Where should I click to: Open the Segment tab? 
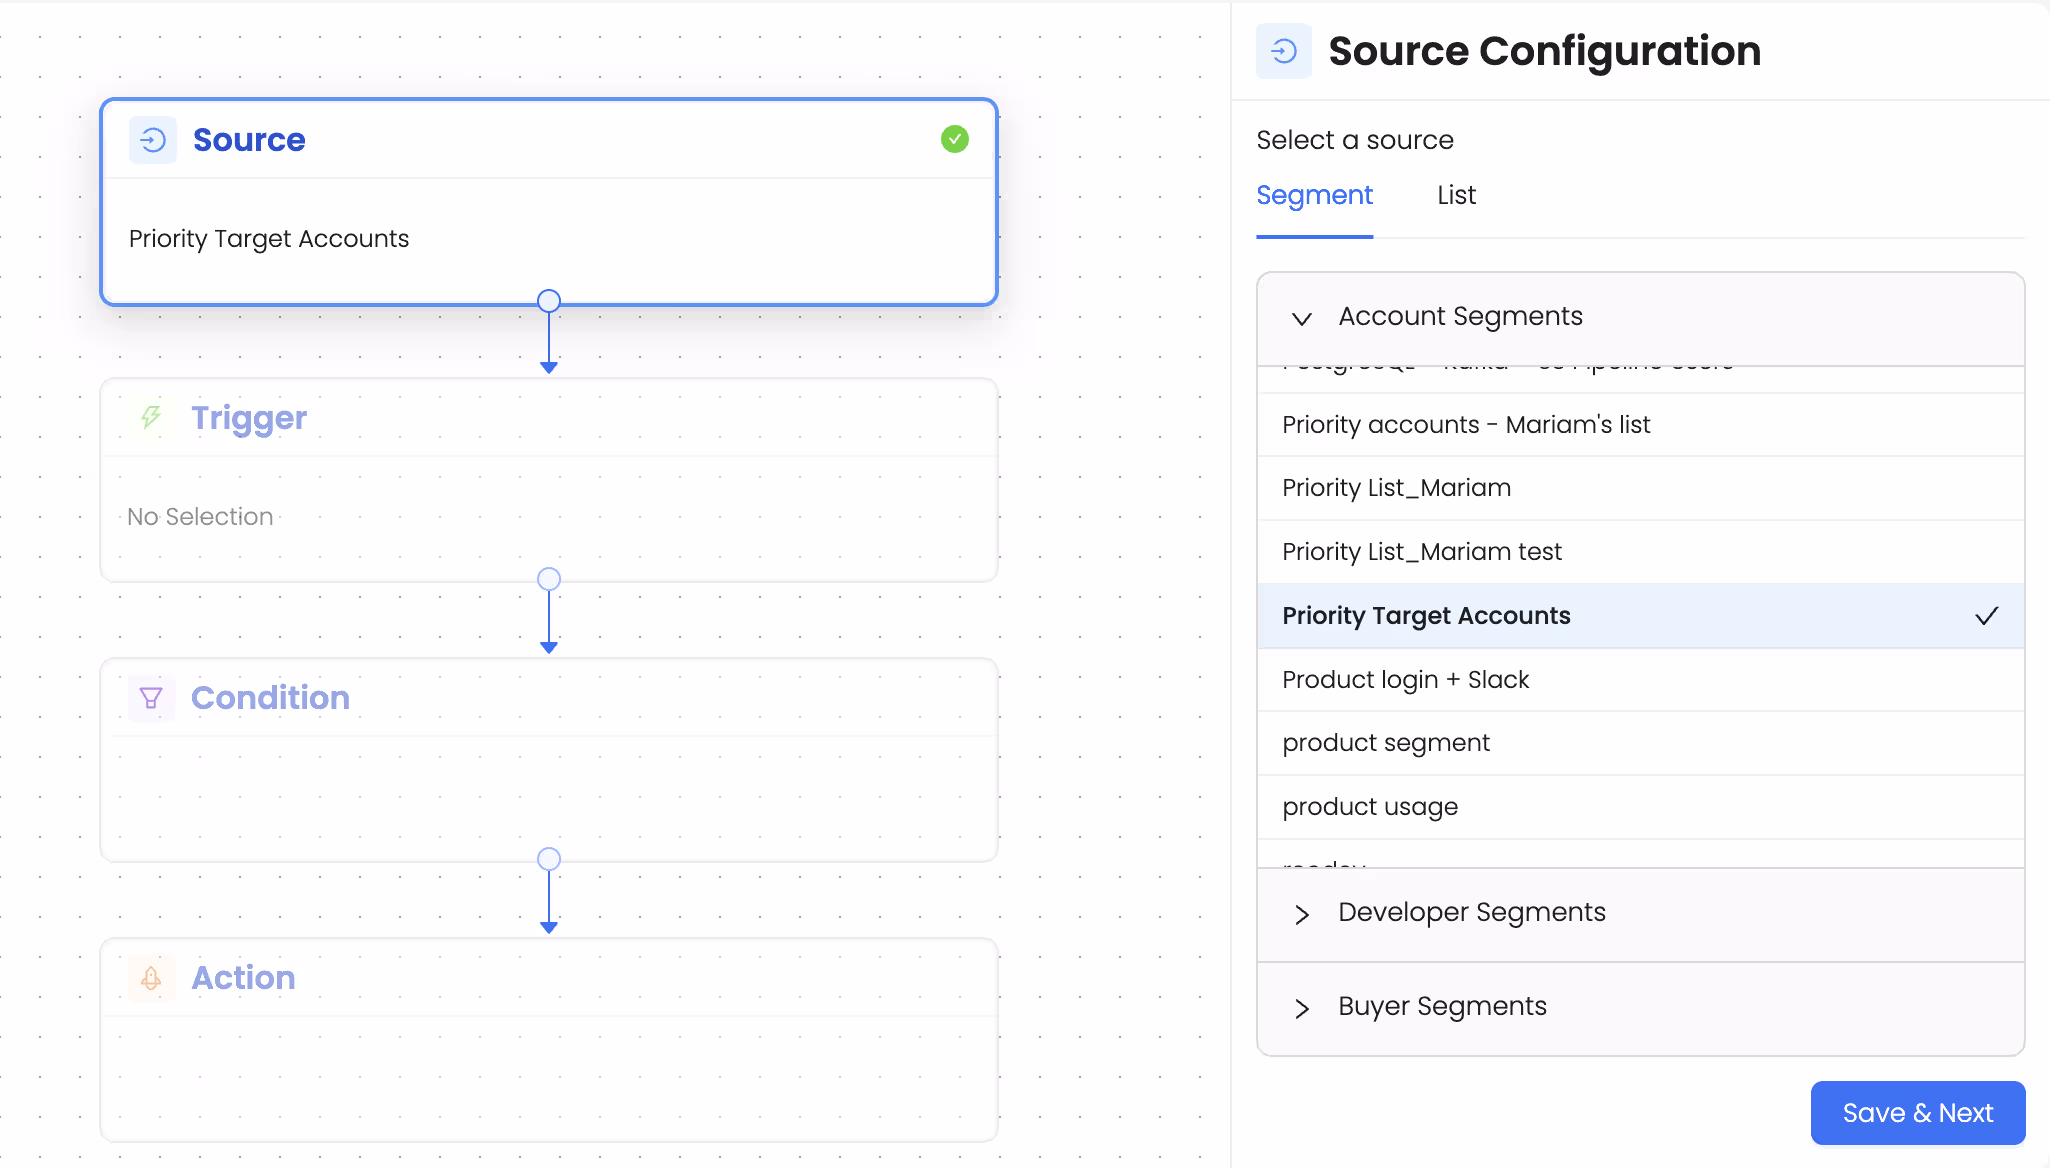pos(1314,195)
